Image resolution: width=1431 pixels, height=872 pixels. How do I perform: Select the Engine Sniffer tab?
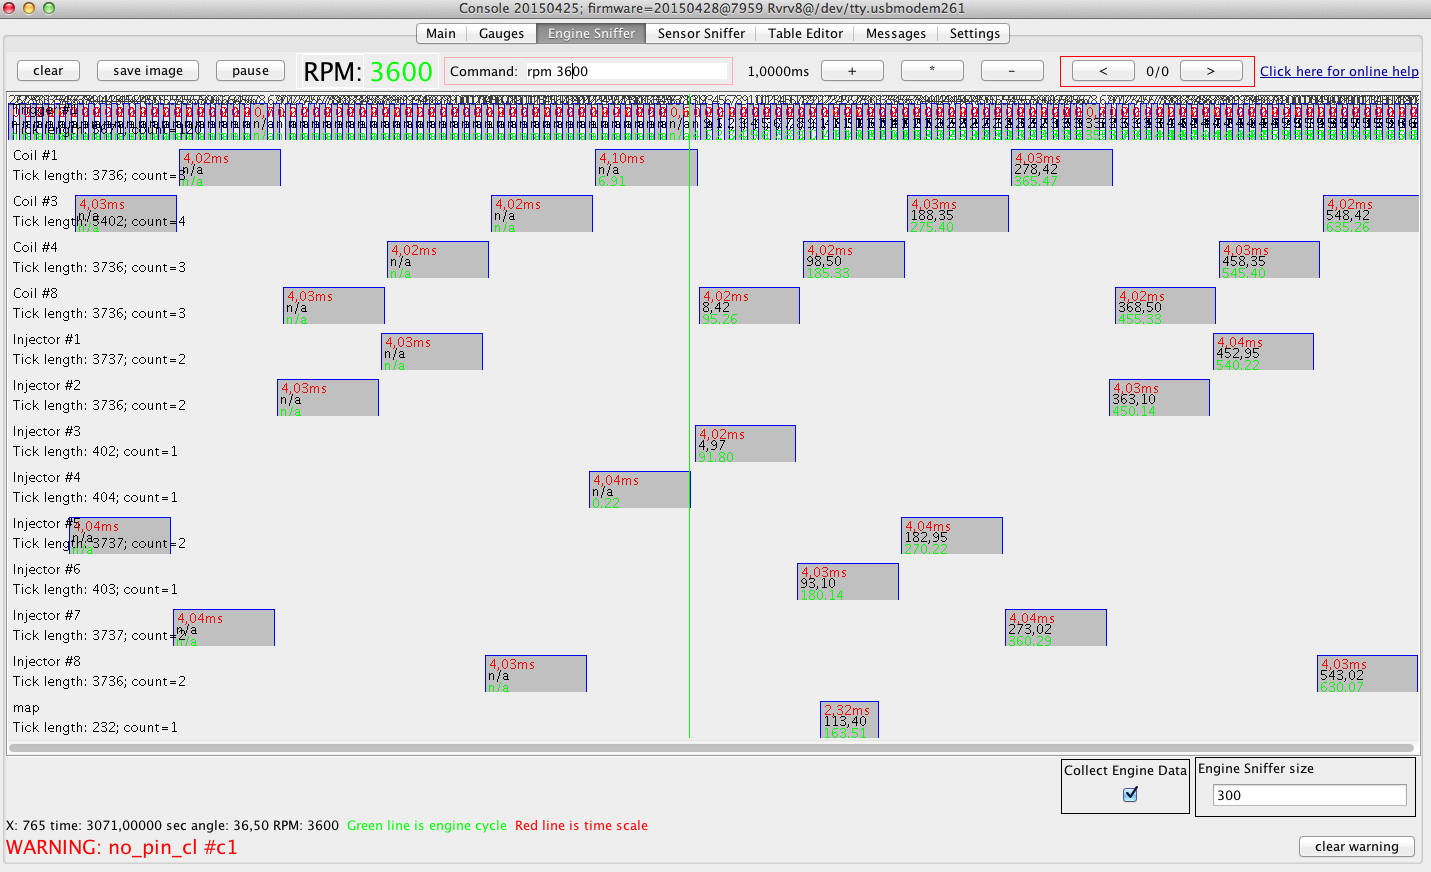click(591, 33)
